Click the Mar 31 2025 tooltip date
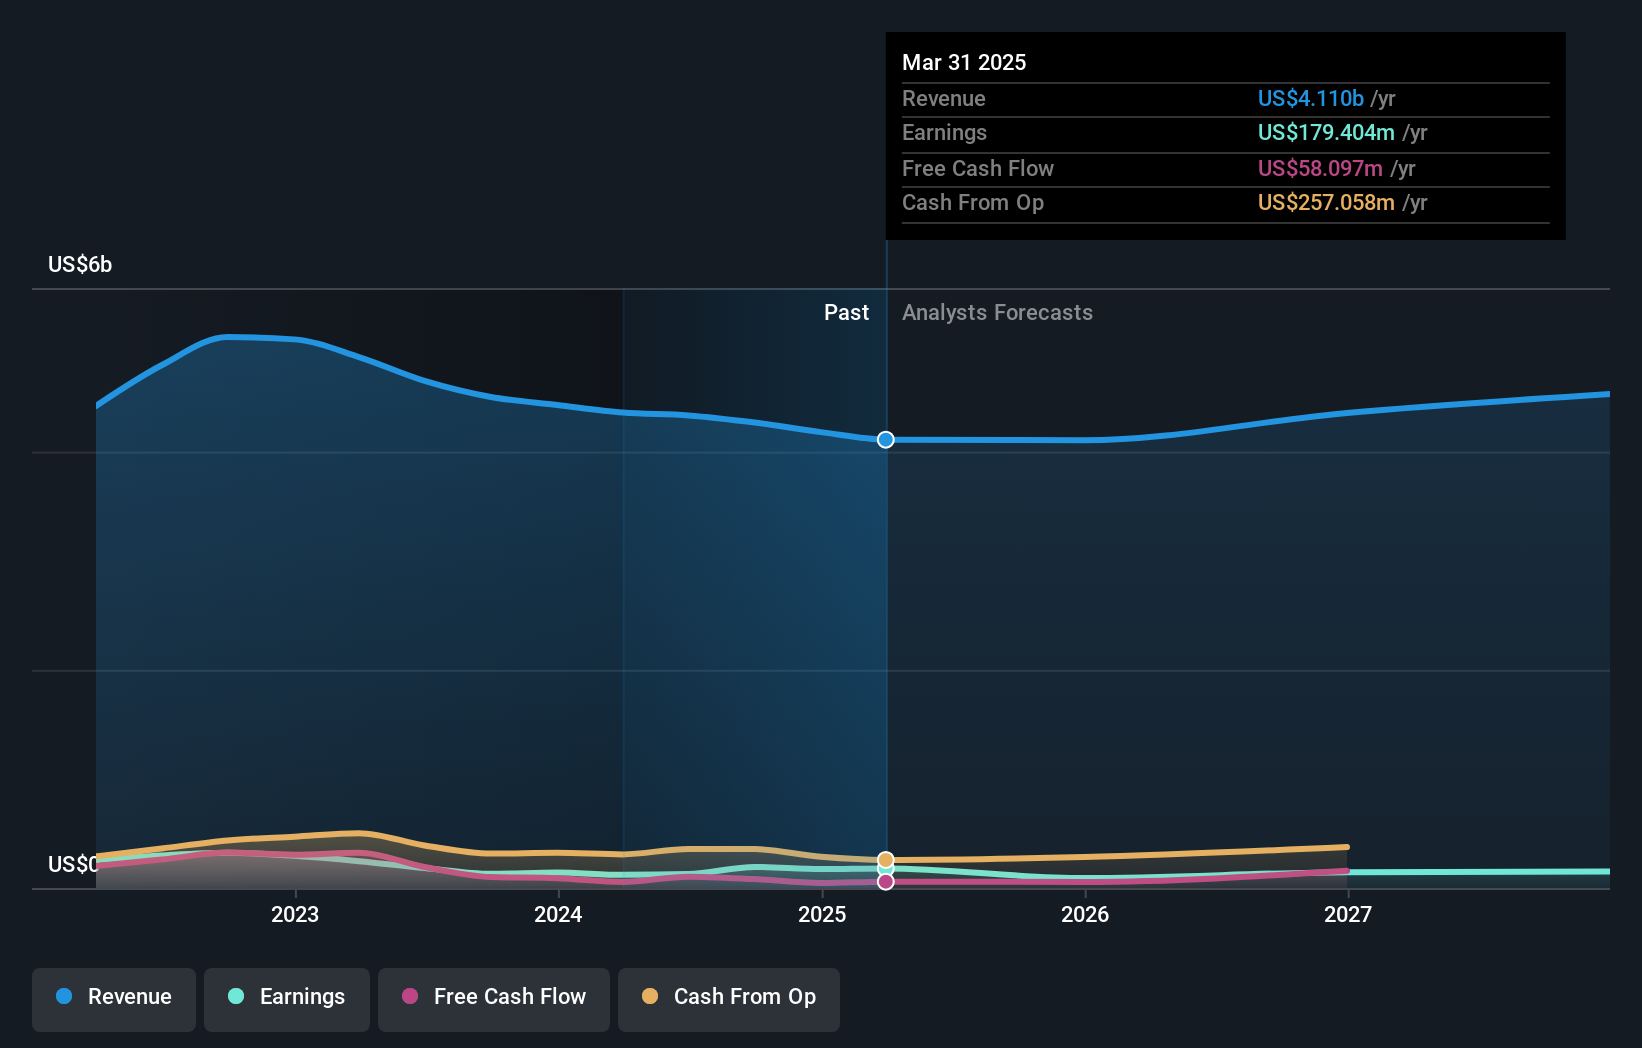 964,62
